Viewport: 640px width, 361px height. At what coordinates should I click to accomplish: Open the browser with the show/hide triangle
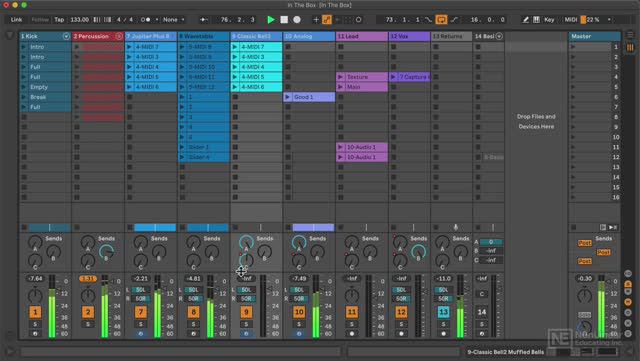click(9, 36)
